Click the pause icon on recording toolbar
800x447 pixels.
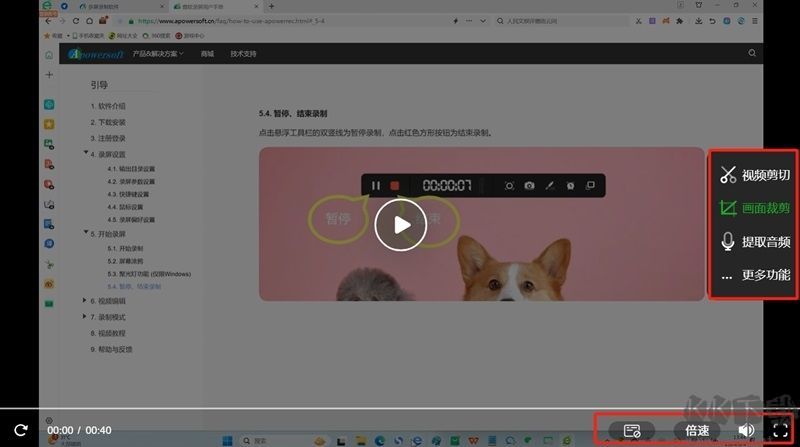coord(376,186)
